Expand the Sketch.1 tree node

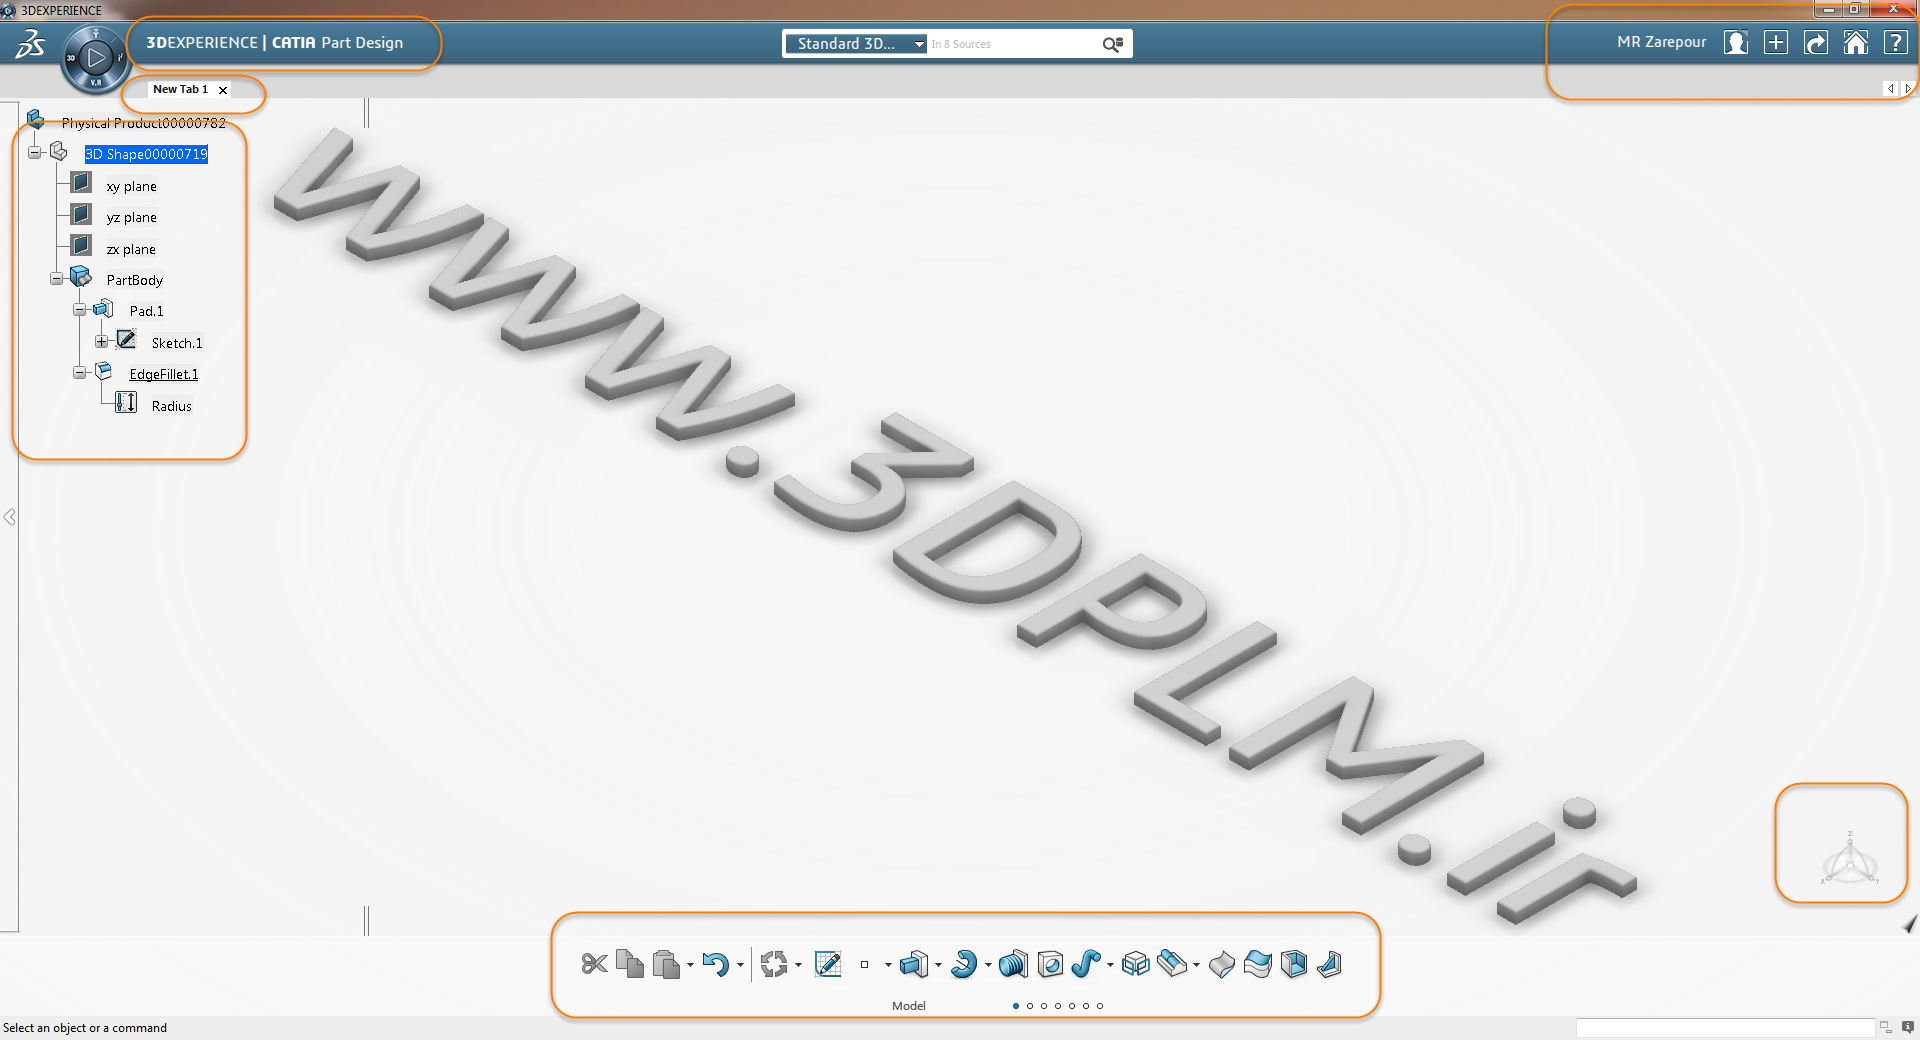pos(102,342)
